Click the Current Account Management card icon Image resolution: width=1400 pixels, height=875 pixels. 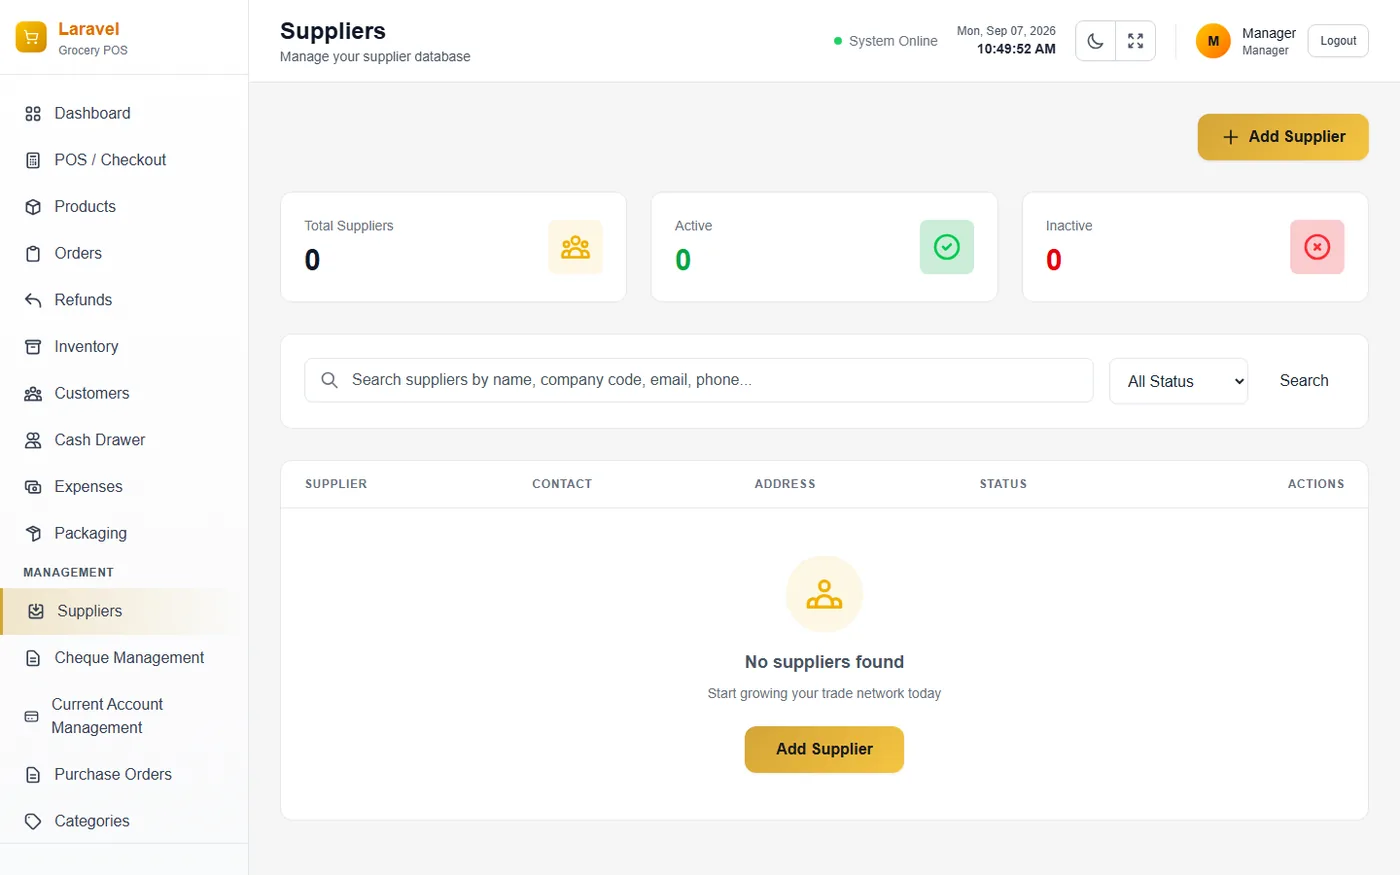tap(31, 717)
